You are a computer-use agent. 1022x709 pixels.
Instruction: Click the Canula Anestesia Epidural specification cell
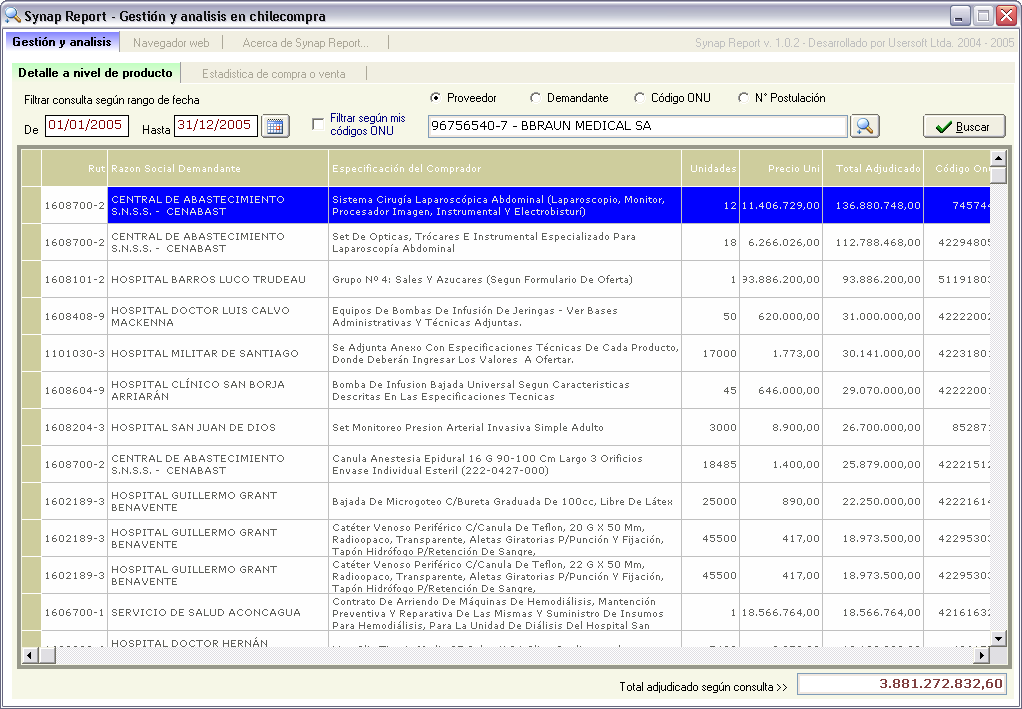(x=505, y=465)
